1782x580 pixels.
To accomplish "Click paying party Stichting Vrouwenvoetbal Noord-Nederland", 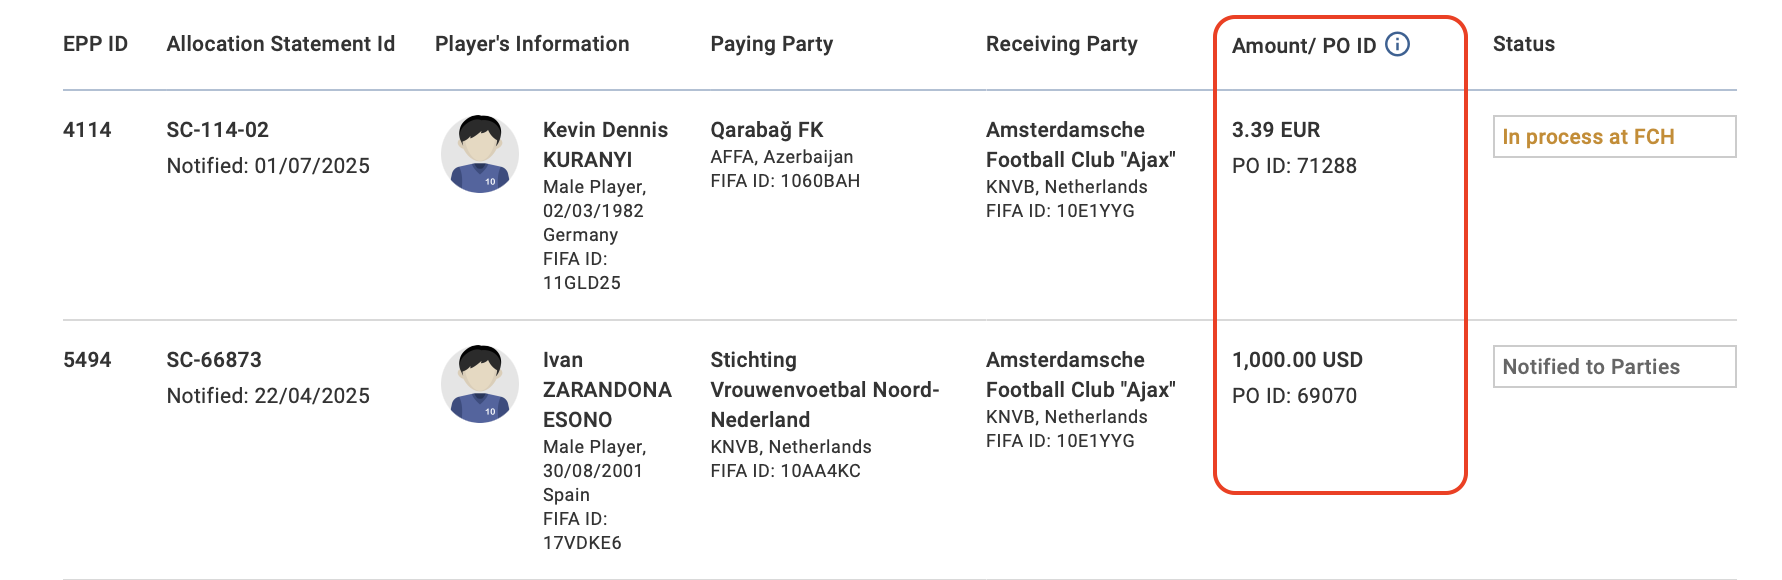I will tap(824, 390).
